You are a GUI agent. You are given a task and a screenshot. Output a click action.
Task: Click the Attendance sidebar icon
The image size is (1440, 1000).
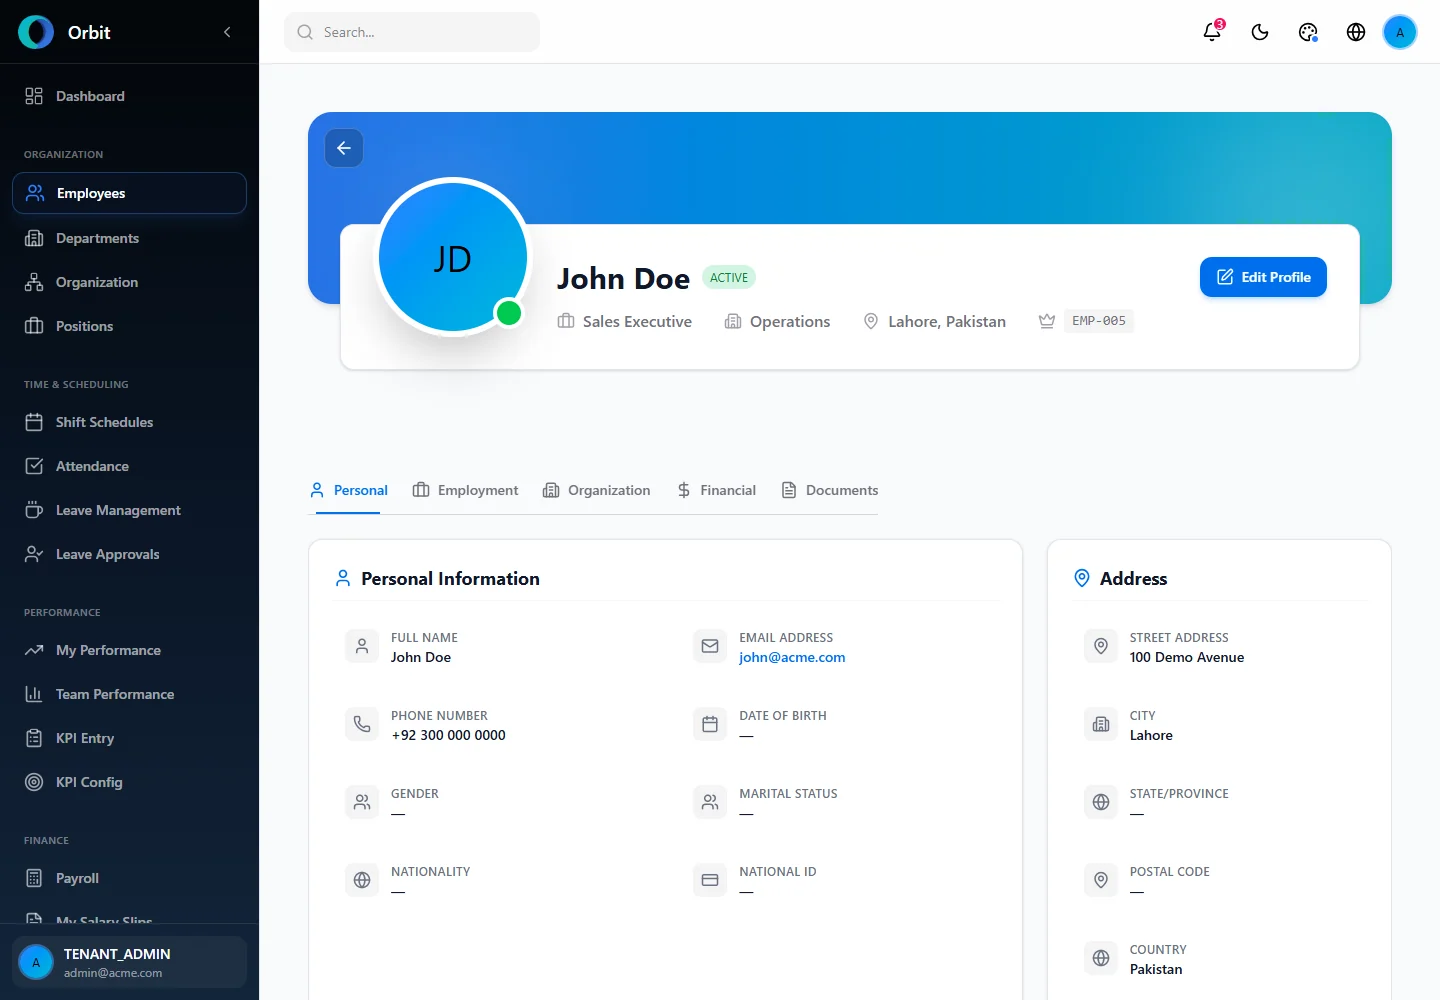34,466
